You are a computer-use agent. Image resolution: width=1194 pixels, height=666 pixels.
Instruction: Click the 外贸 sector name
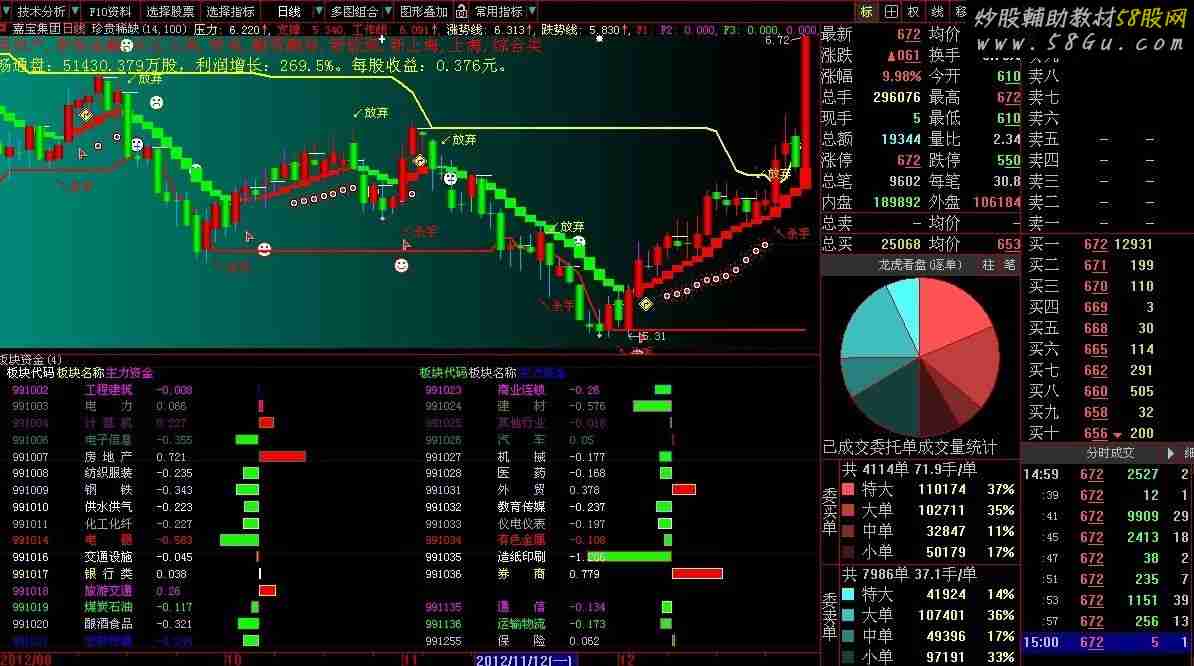(521, 490)
